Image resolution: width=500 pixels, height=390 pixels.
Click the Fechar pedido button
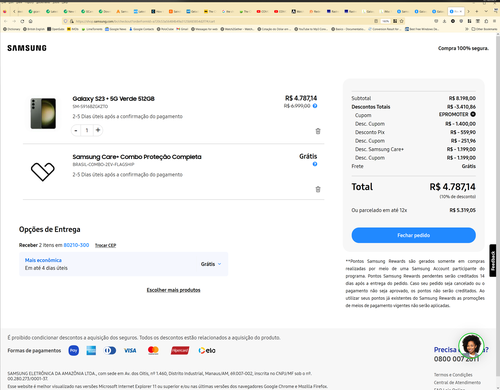point(413,235)
